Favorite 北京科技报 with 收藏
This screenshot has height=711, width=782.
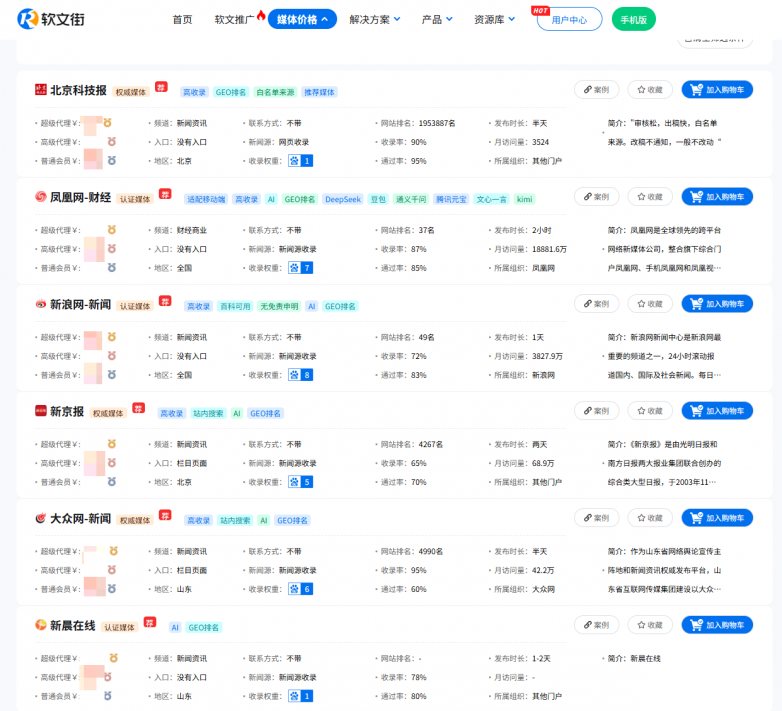click(650, 90)
